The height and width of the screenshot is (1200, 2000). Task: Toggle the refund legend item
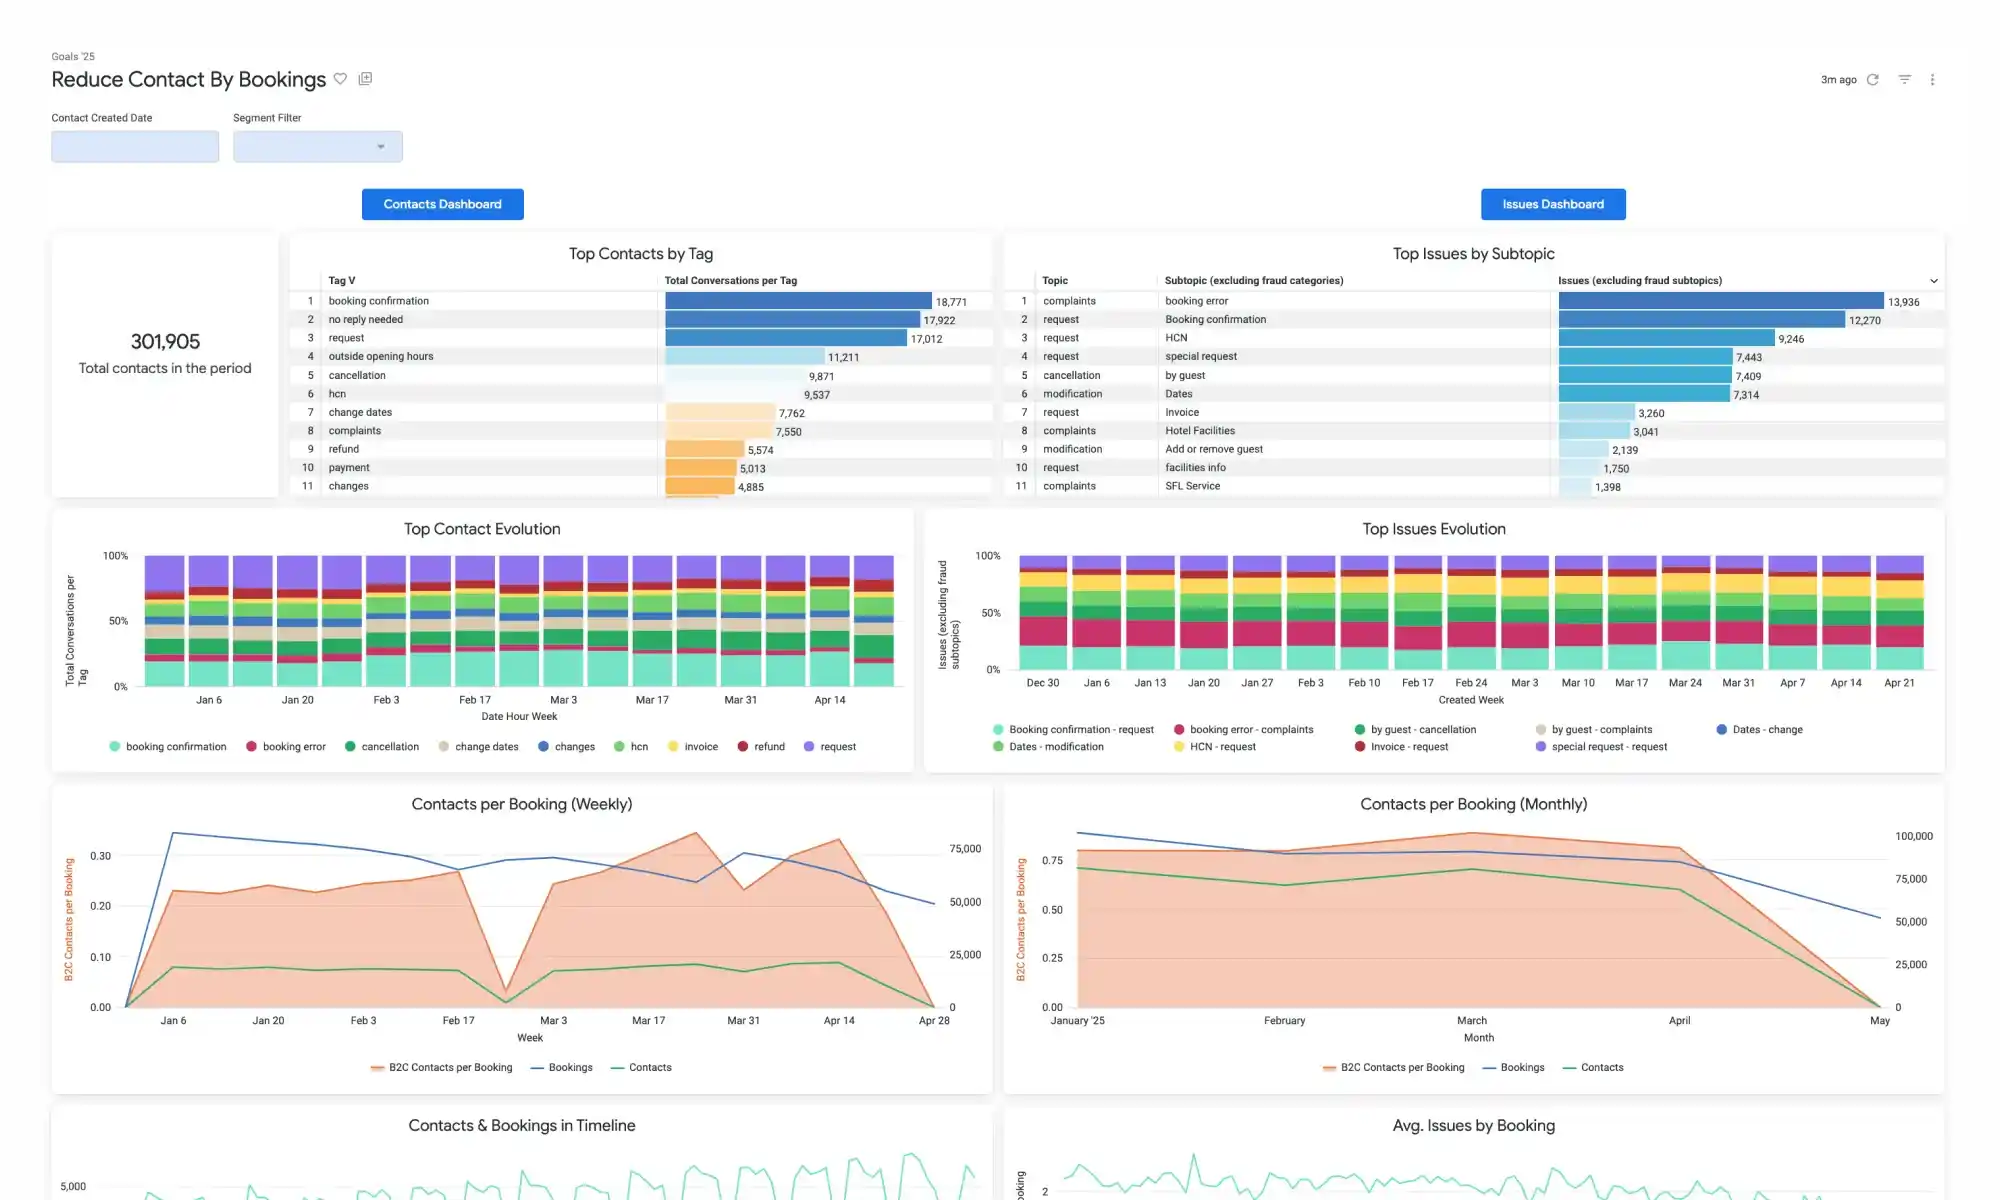coord(768,747)
